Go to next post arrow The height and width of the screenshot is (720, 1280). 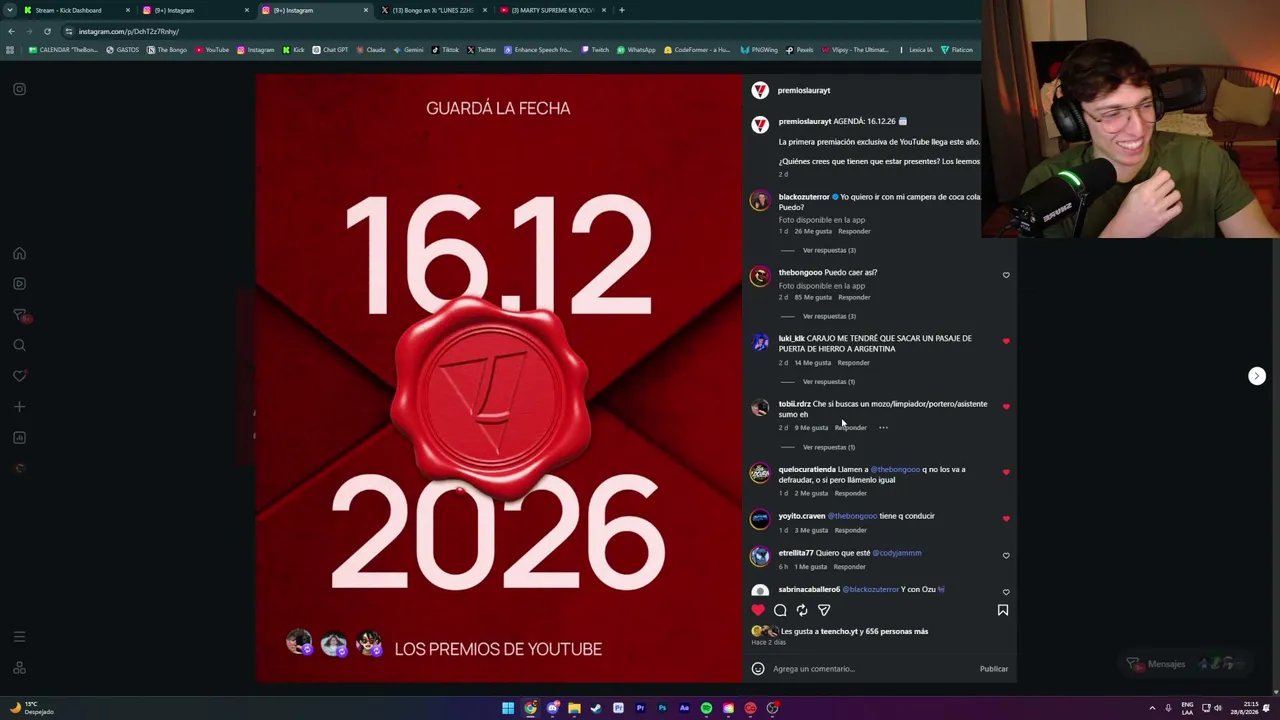point(1257,376)
